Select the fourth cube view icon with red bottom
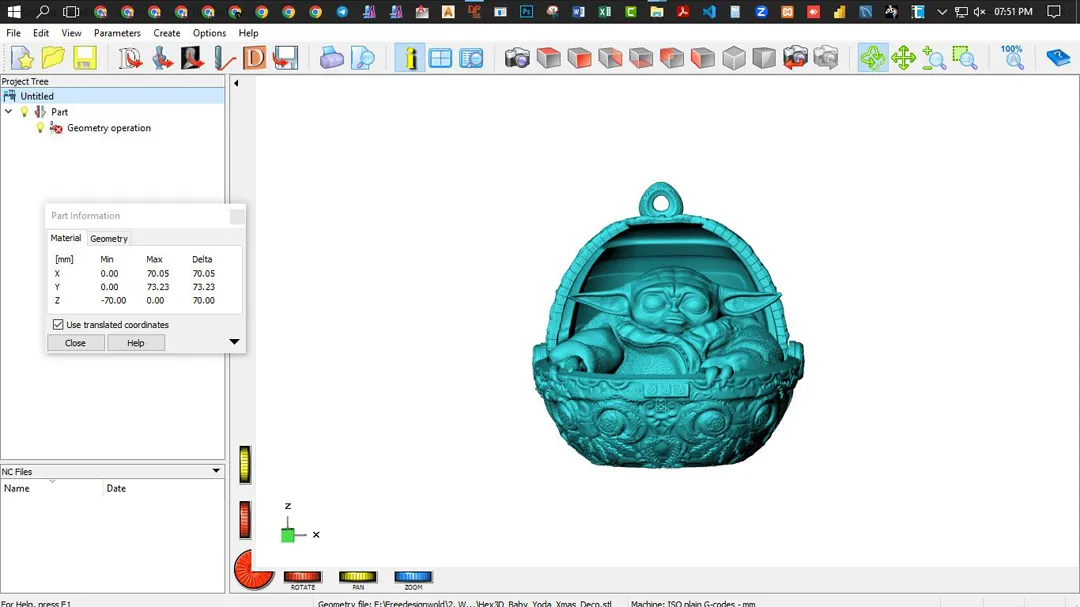 click(641, 59)
